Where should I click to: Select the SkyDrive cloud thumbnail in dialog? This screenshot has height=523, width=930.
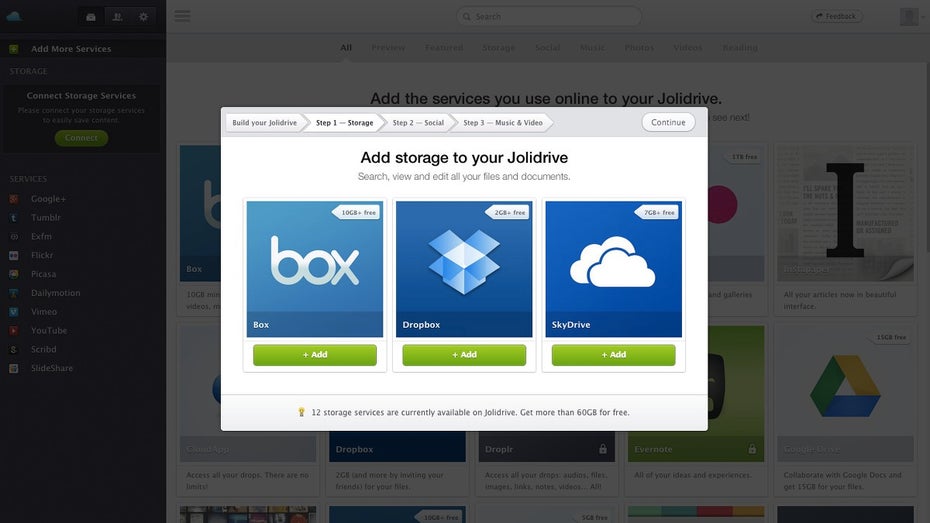click(x=614, y=269)
